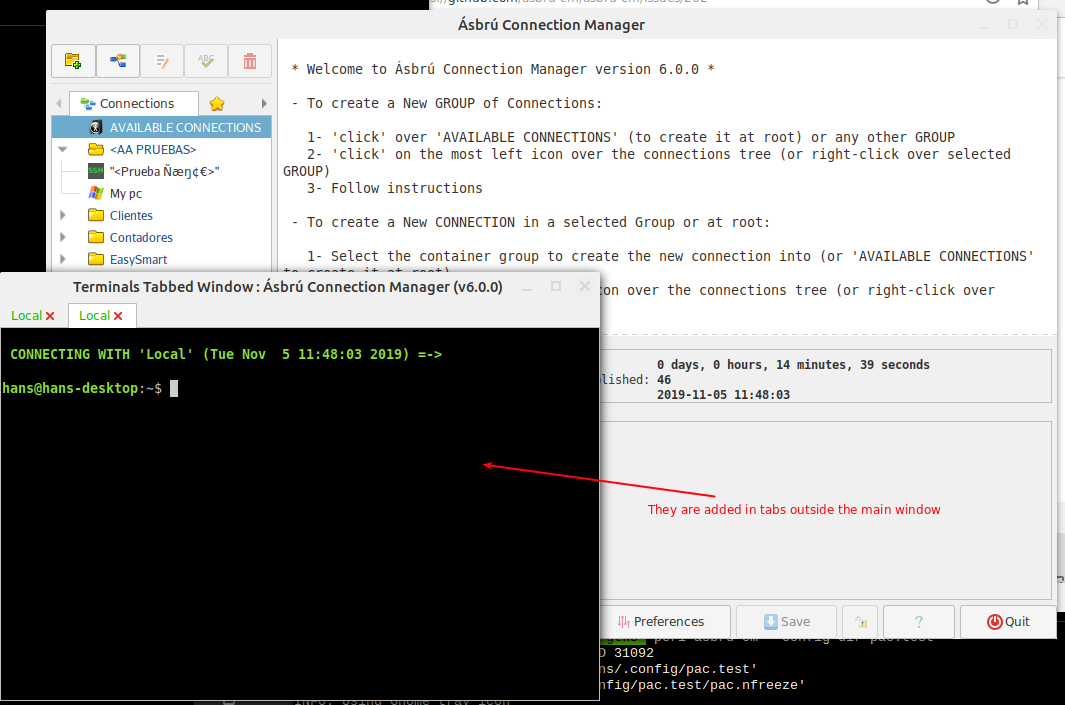
Task: Select the red trash delete icon
Action: tap(249, 61)
